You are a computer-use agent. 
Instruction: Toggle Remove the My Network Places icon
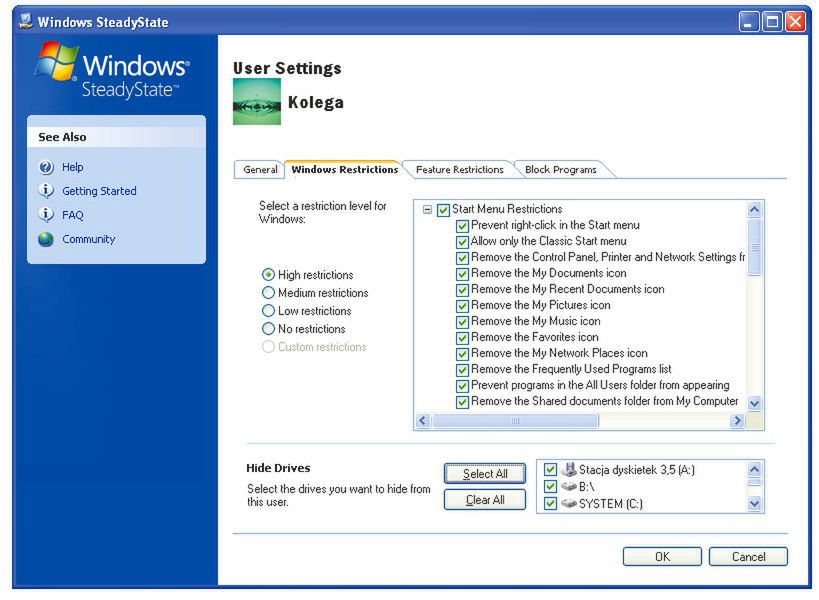tap(462, 354)
